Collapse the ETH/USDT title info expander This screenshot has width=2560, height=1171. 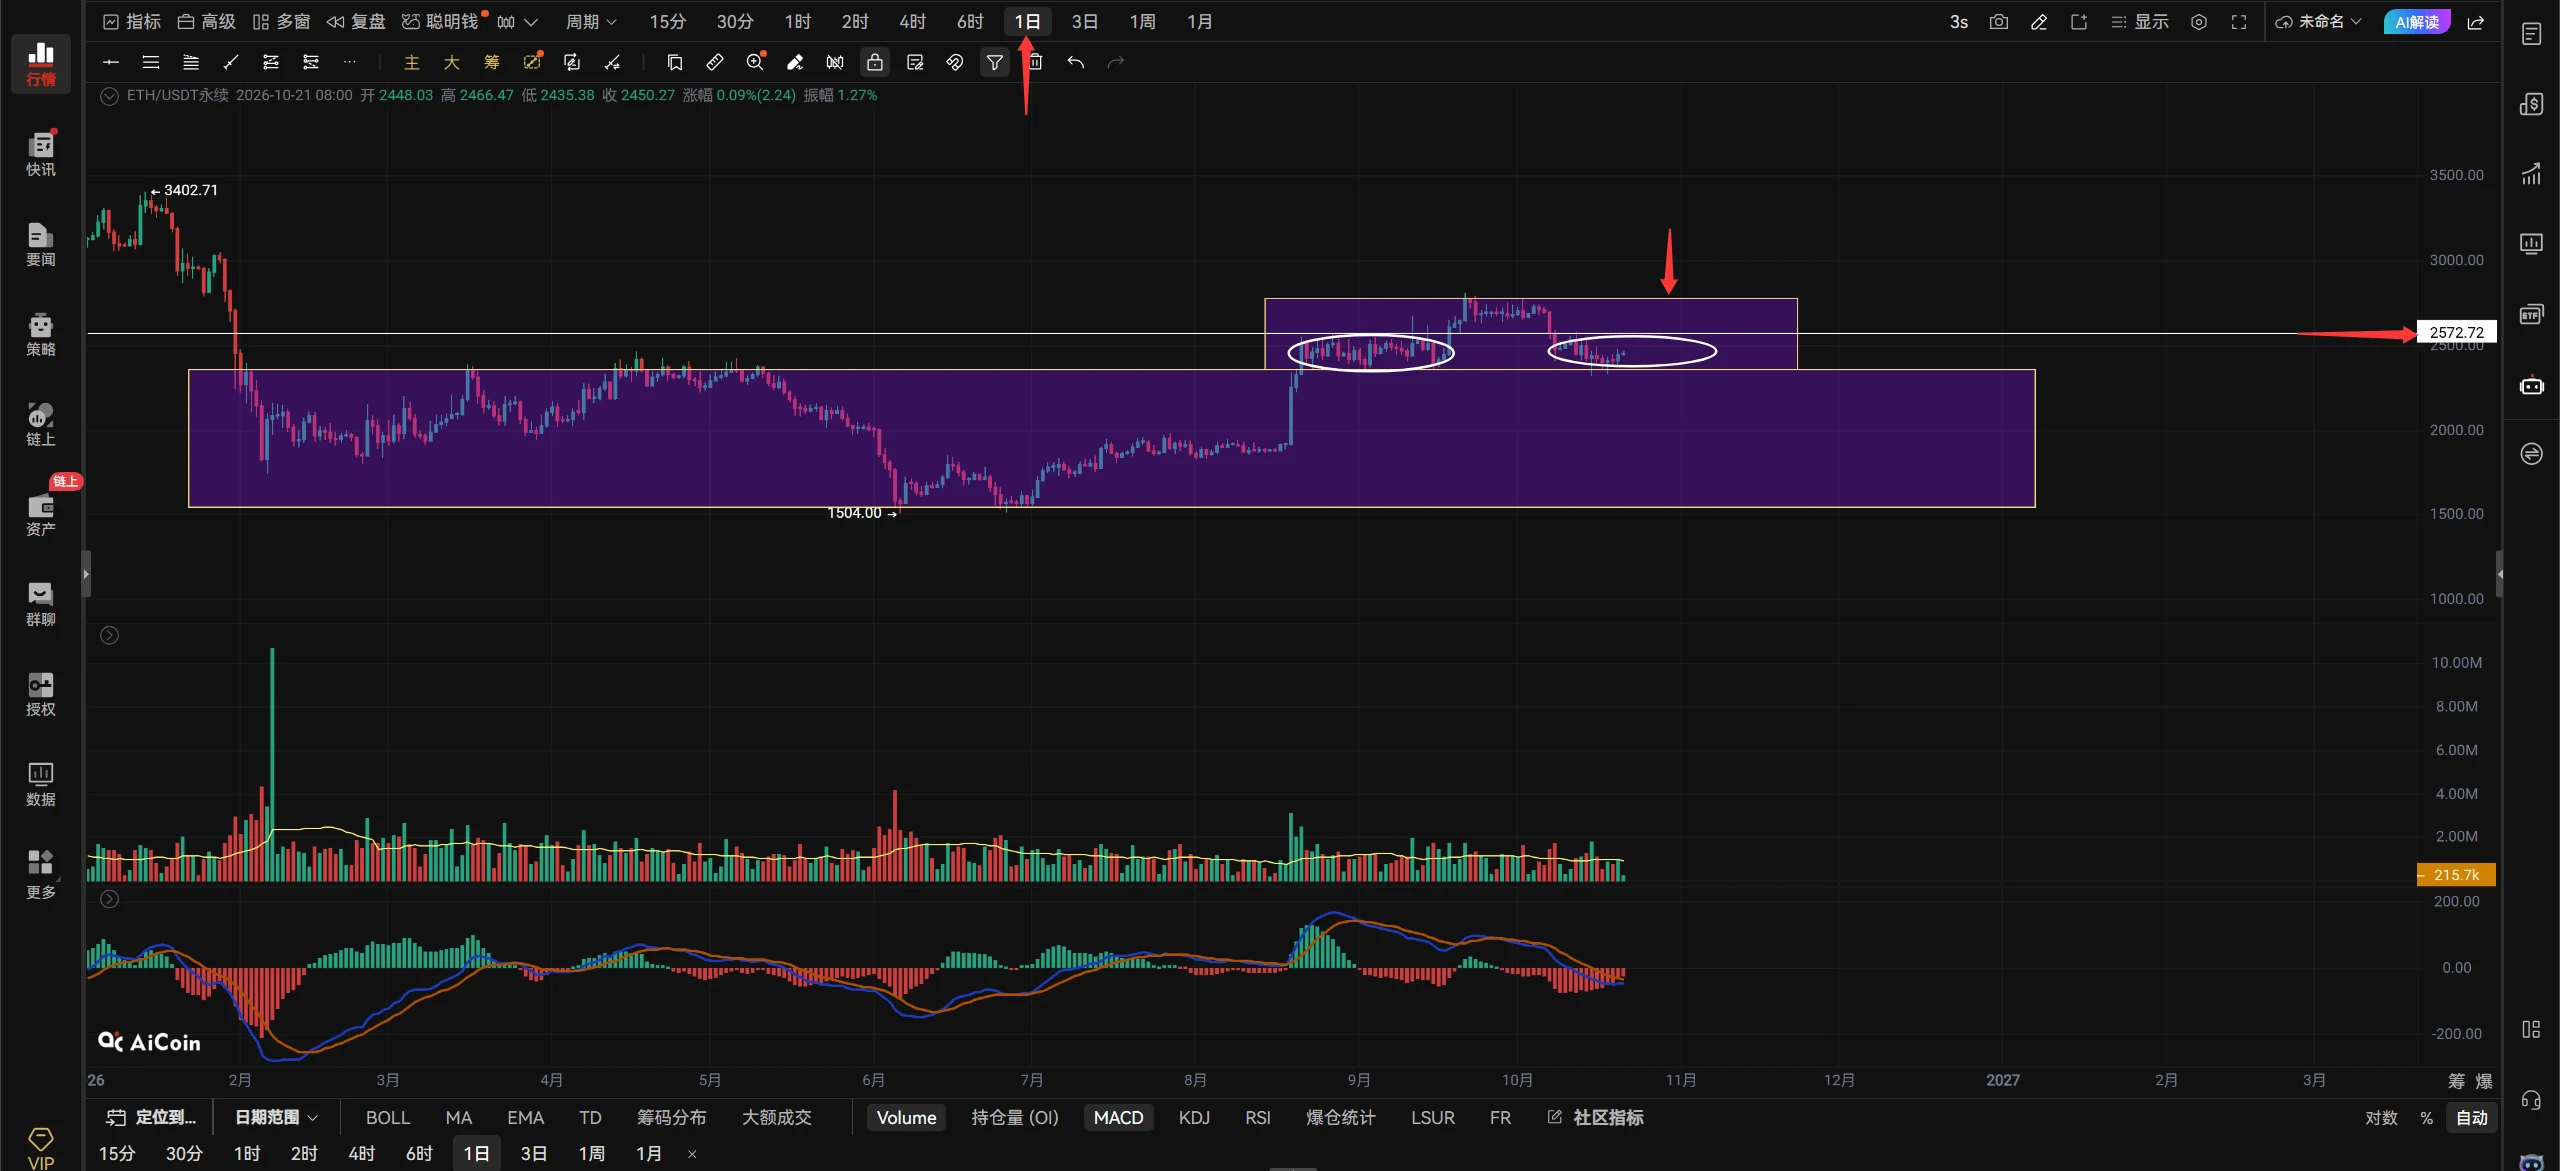(x=109, y=96)
